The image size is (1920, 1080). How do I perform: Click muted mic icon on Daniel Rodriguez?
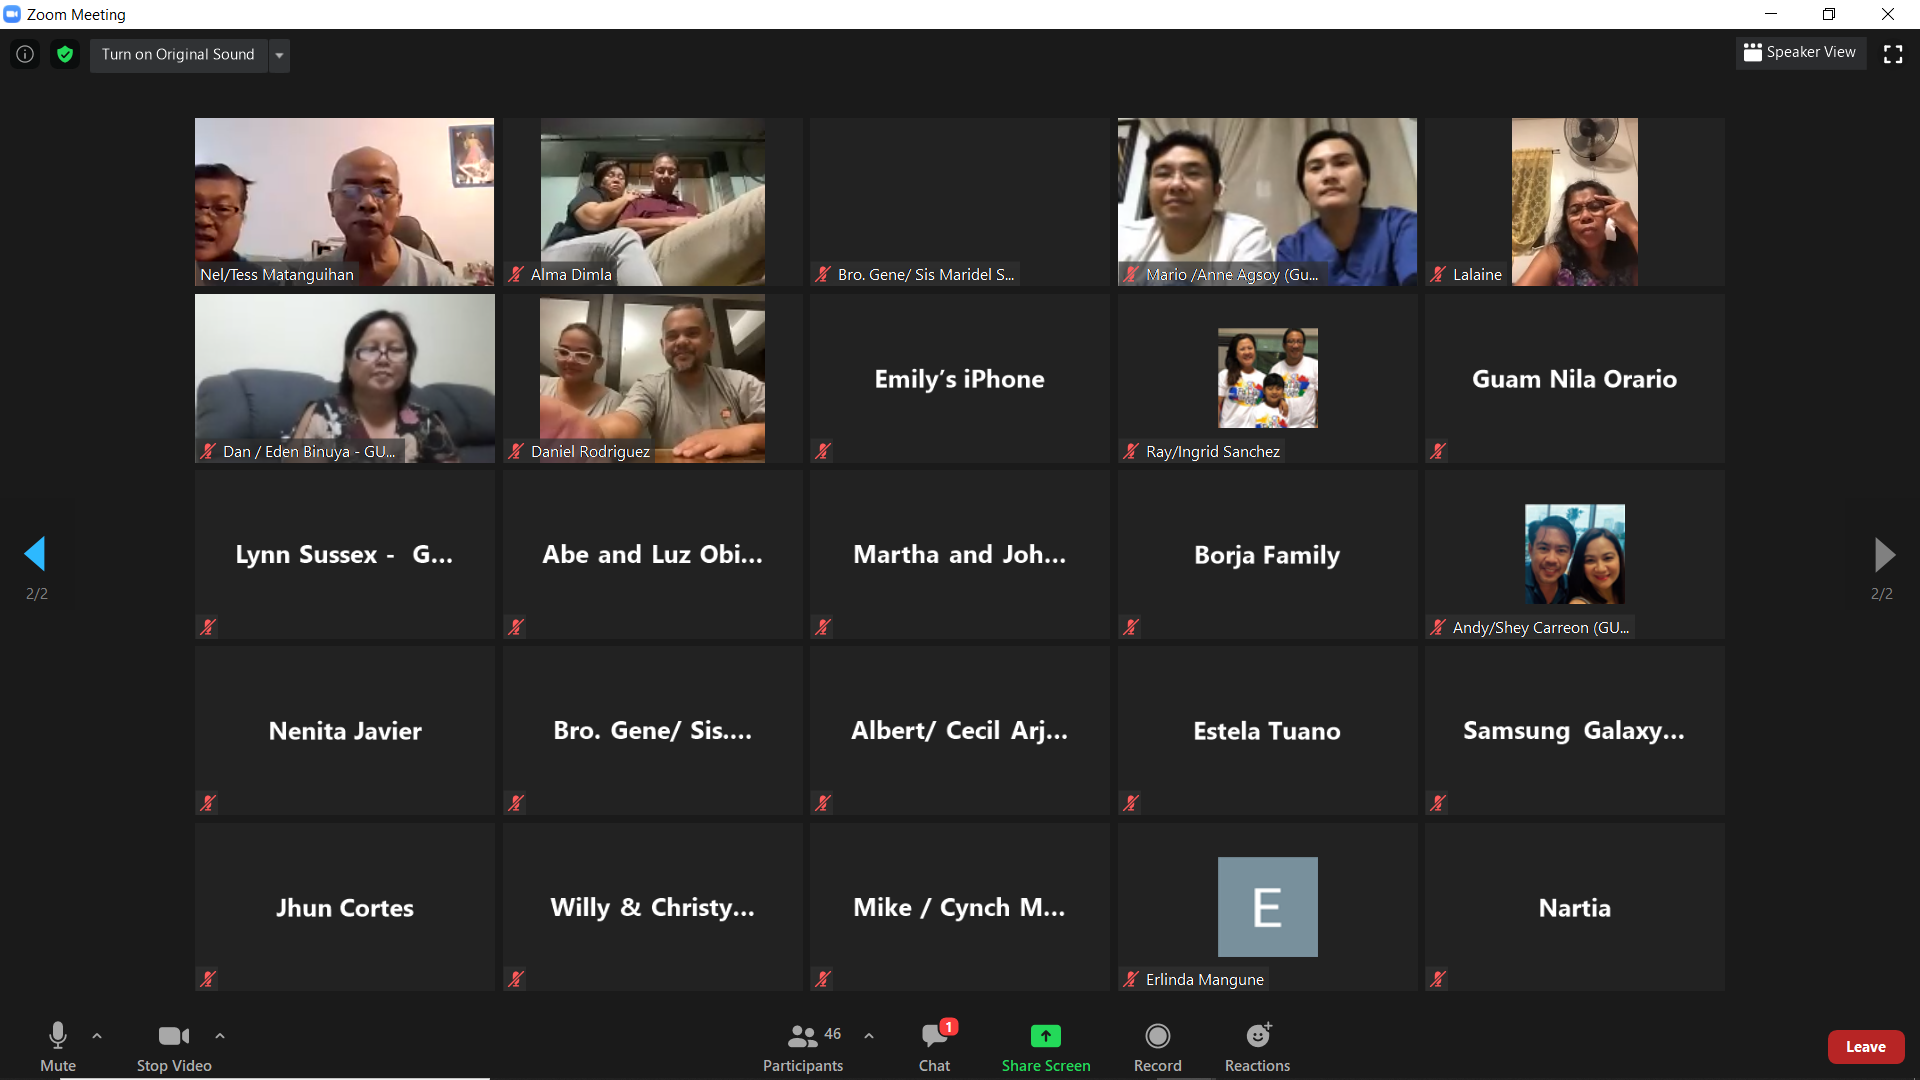(x=516, y=451)
